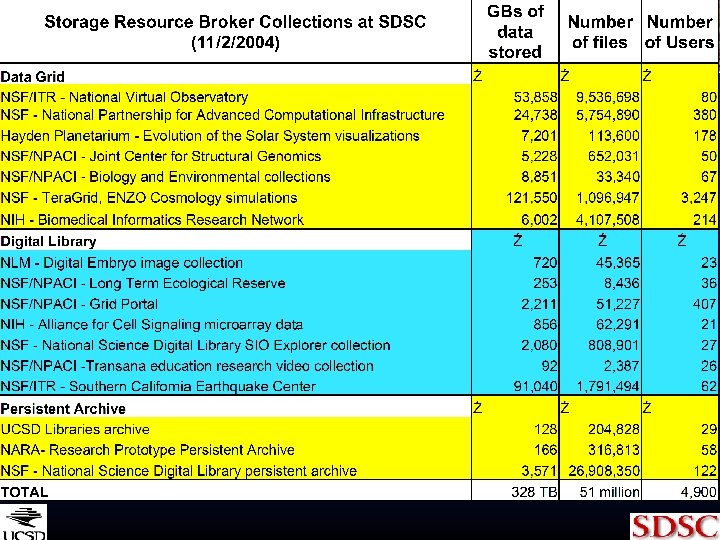Image resolution: width=720 pixels, height=540 pixels.
Task: Click the file count 1,791,494
Action: (608, 386)
